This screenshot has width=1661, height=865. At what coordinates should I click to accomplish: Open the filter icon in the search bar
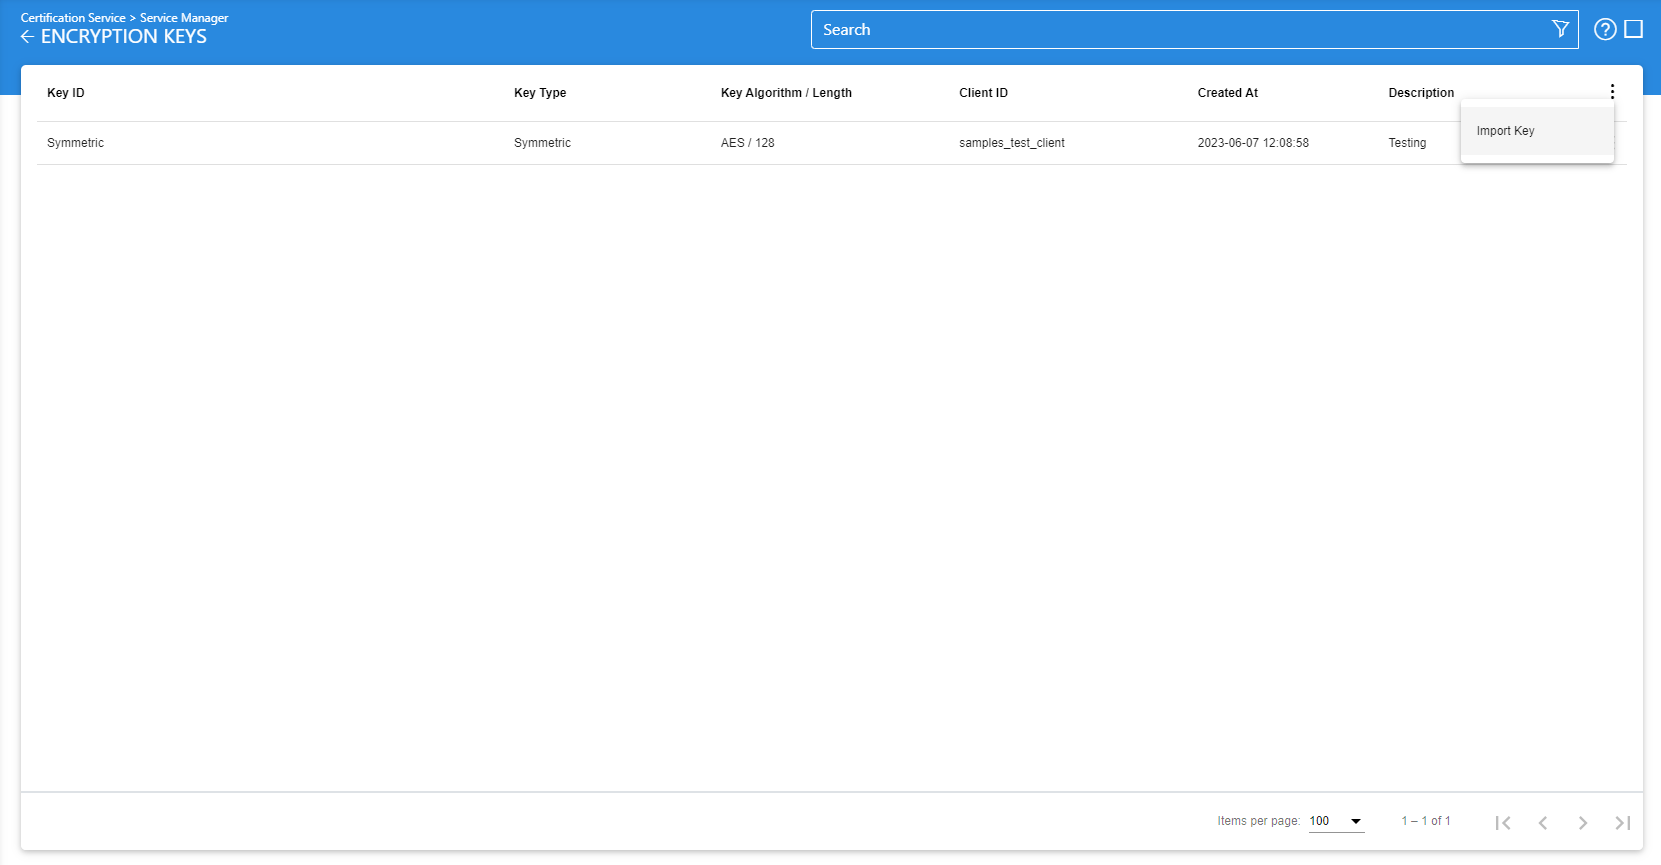pyautogui.click(x=1559, y=29)
